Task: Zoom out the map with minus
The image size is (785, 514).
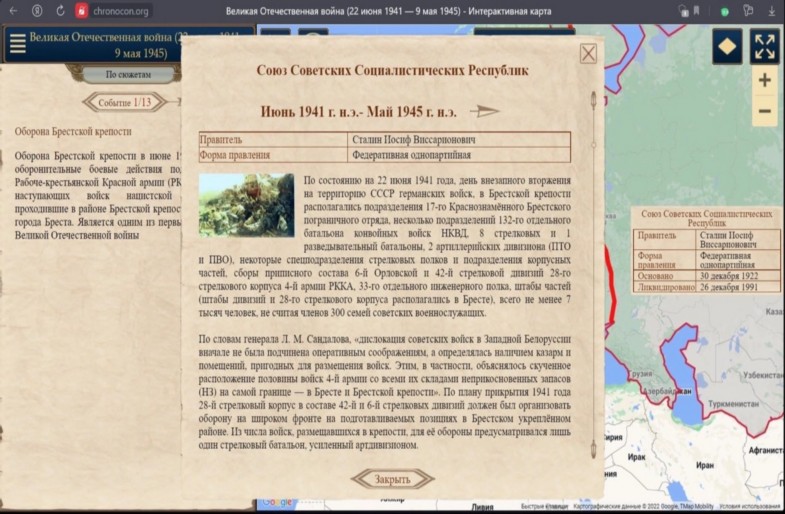Action: coord(765,111)
